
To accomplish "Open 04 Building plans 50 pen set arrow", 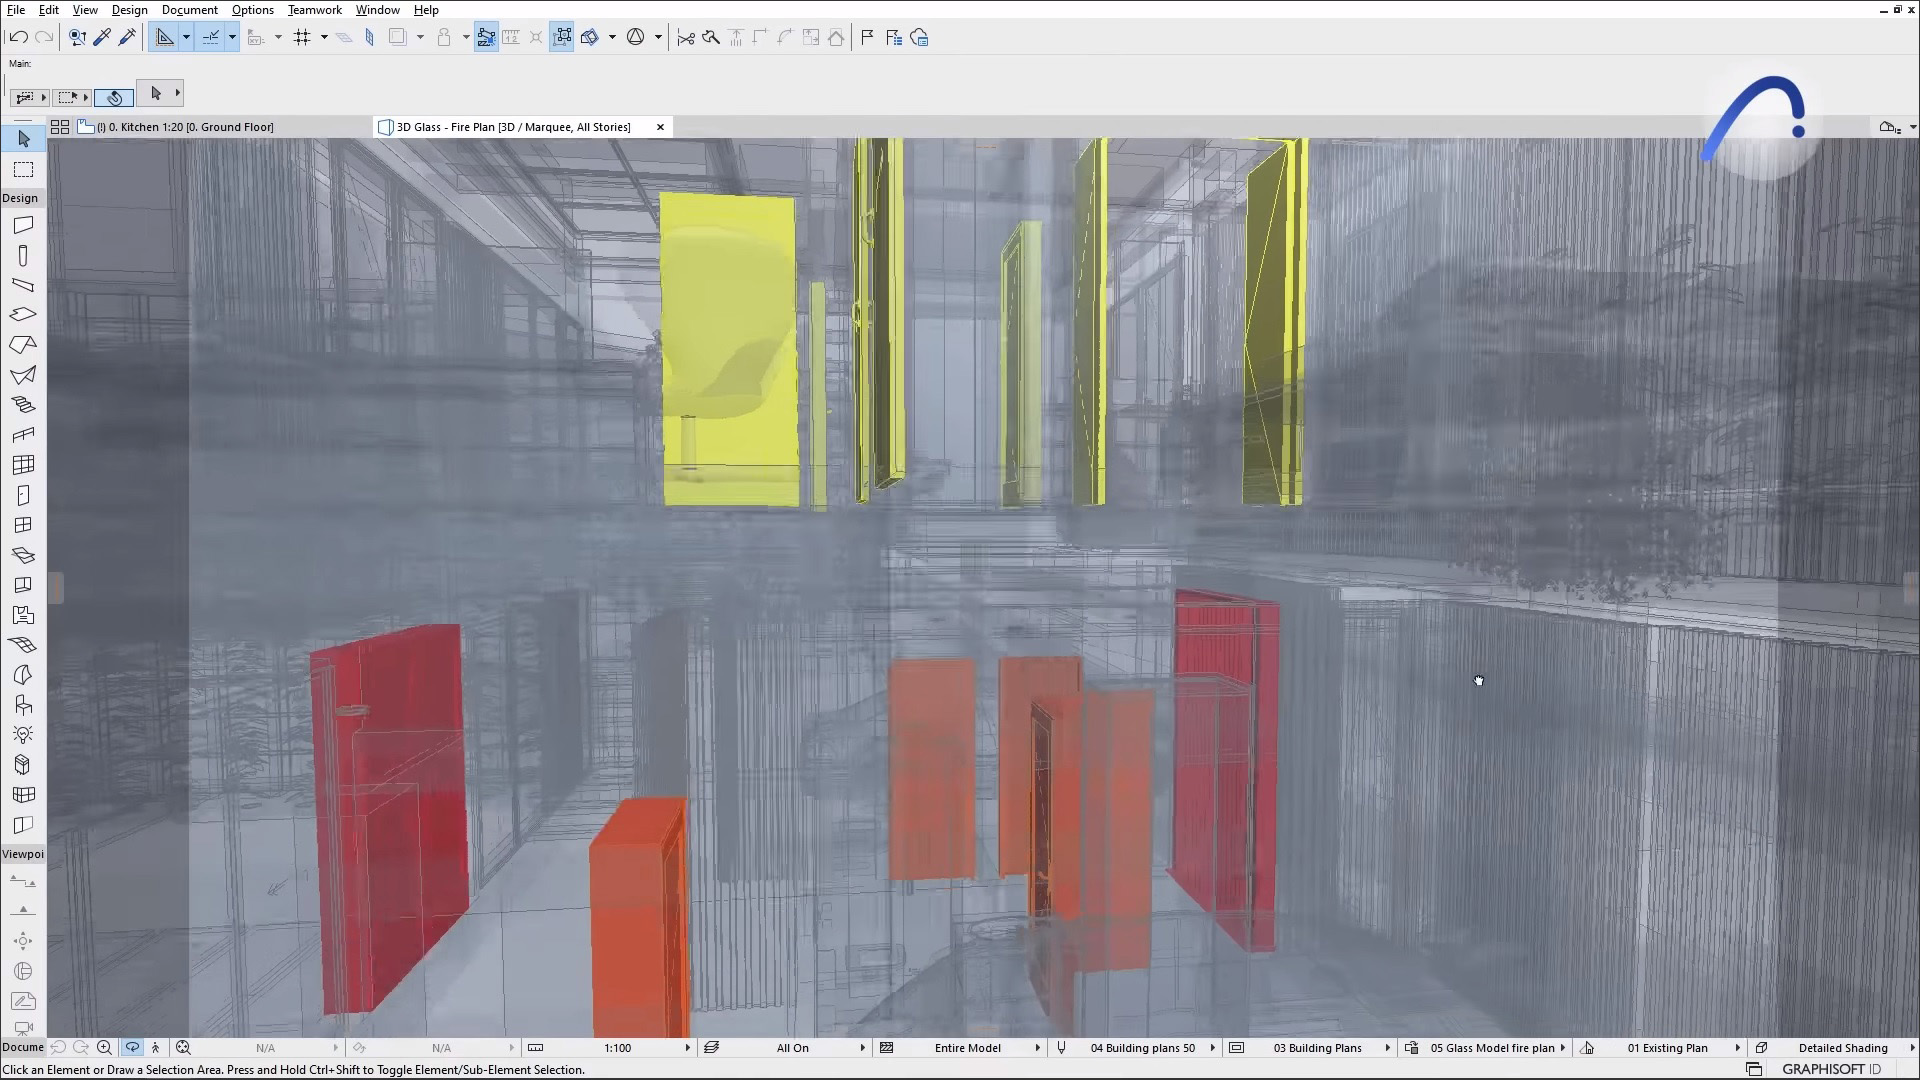I will 1212,1048.
